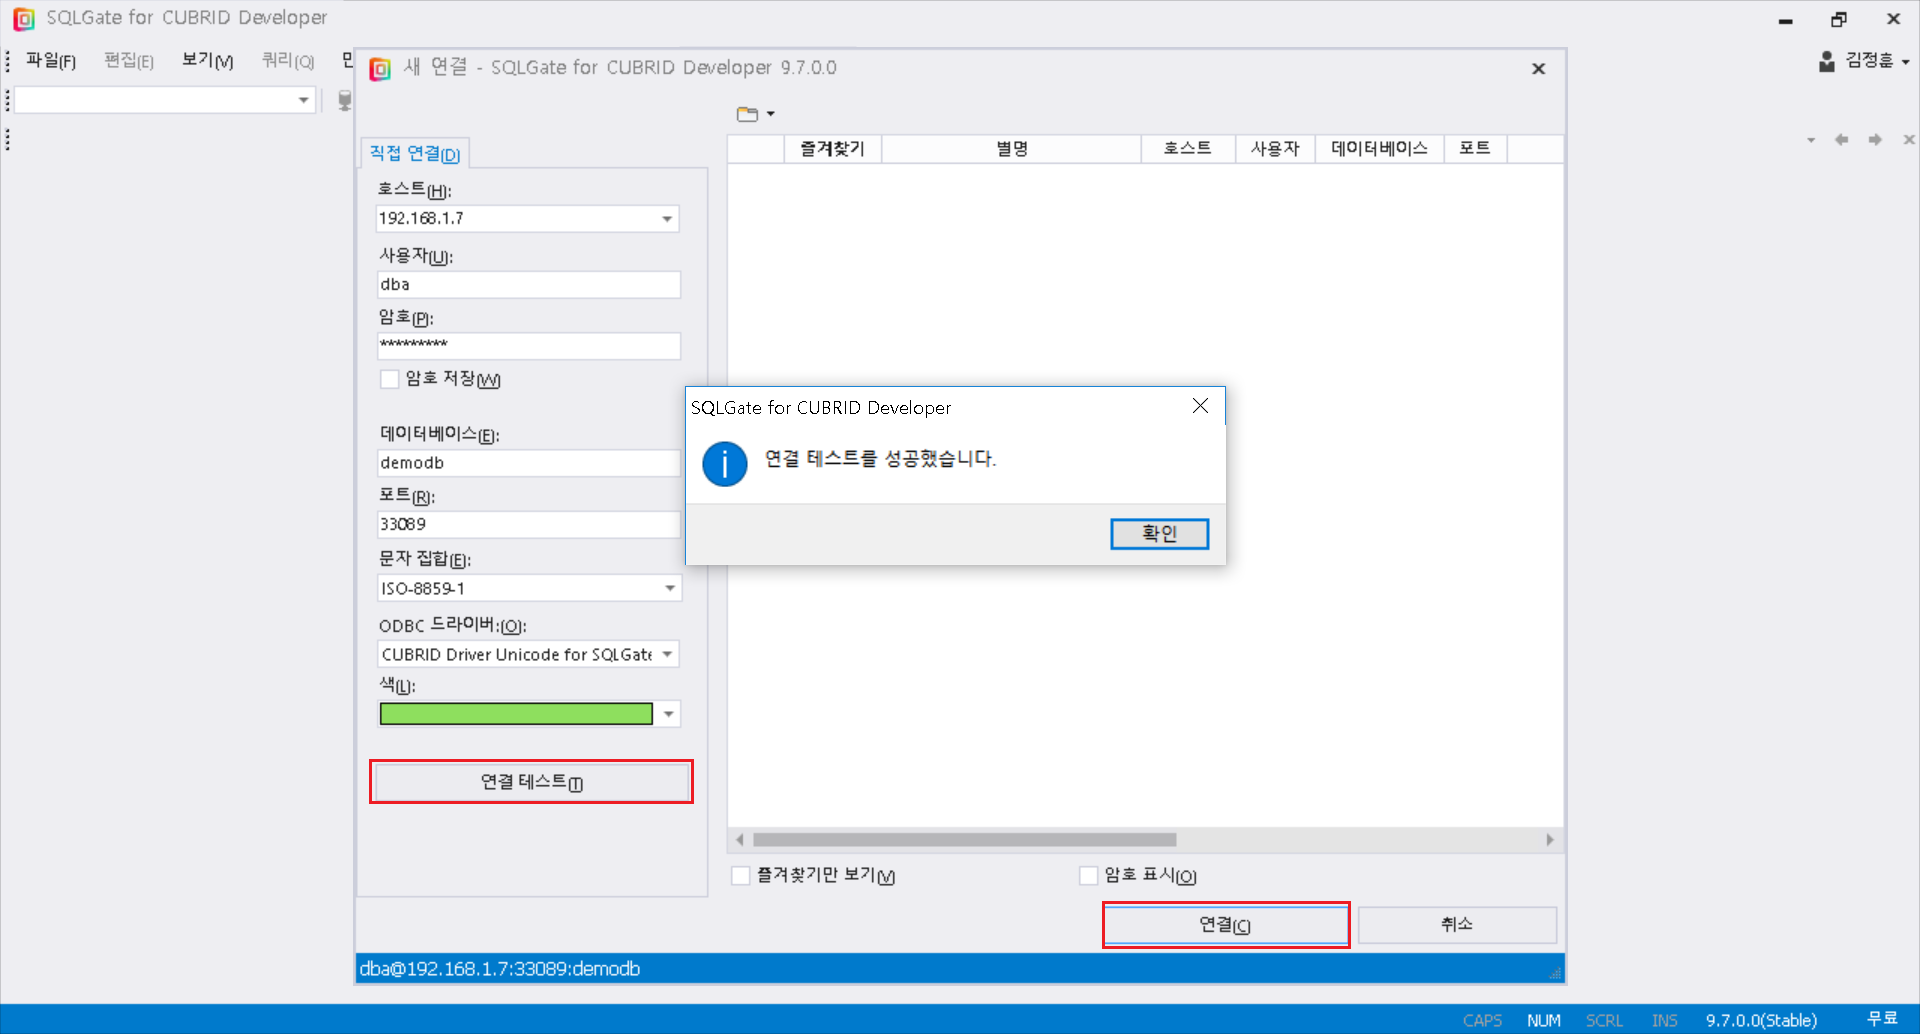This screenshot has height=1034, width=1920.
Task: Expand the ODBC driver dropdown
Action: coord(667,654)
